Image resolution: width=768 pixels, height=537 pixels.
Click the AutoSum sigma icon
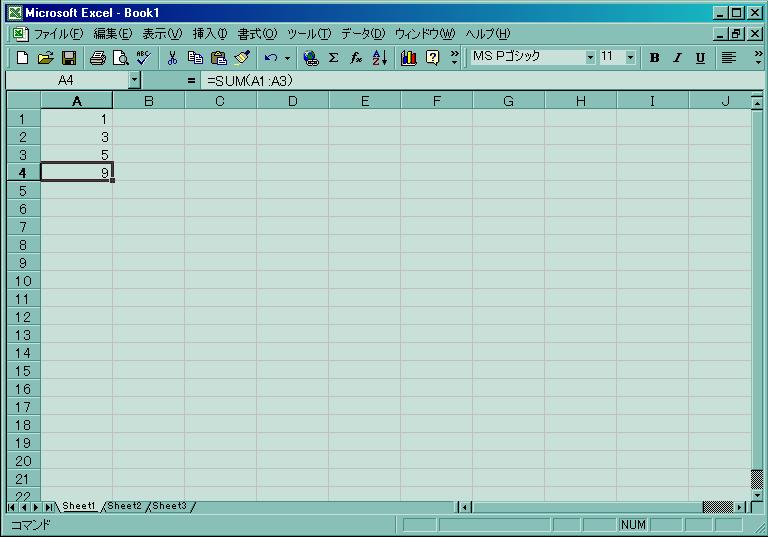(x=334, y=58)
